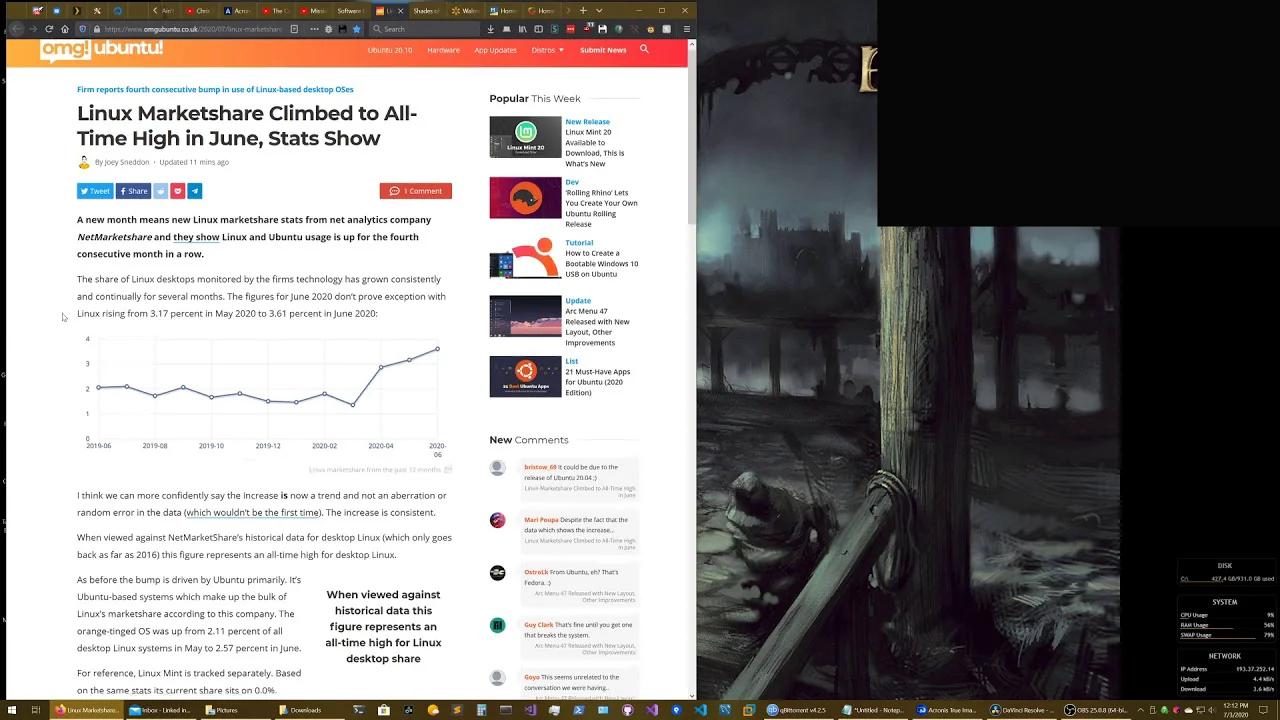Click the omg! ubuntu! site logo
Screen dimensions: 1280x720
point(101,50)
